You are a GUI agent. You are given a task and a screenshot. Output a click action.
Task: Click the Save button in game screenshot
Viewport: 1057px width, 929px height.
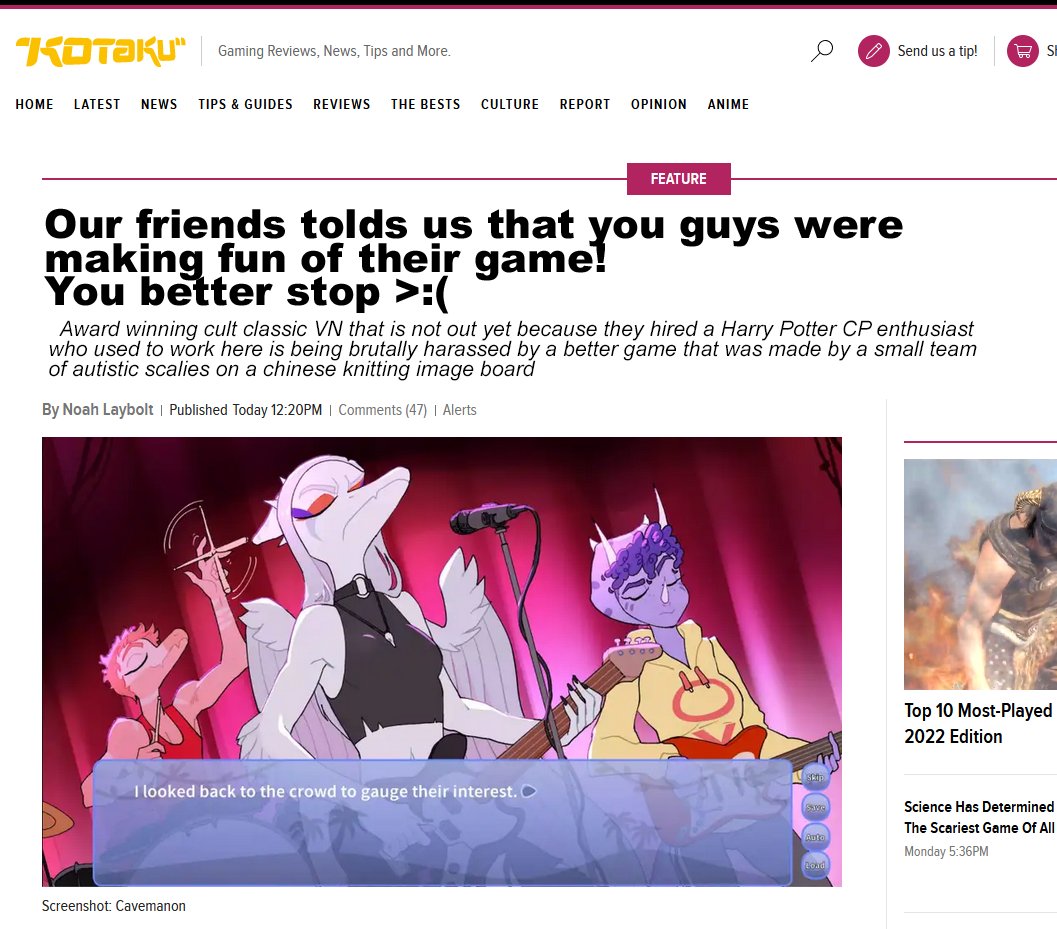coord(815,807)
